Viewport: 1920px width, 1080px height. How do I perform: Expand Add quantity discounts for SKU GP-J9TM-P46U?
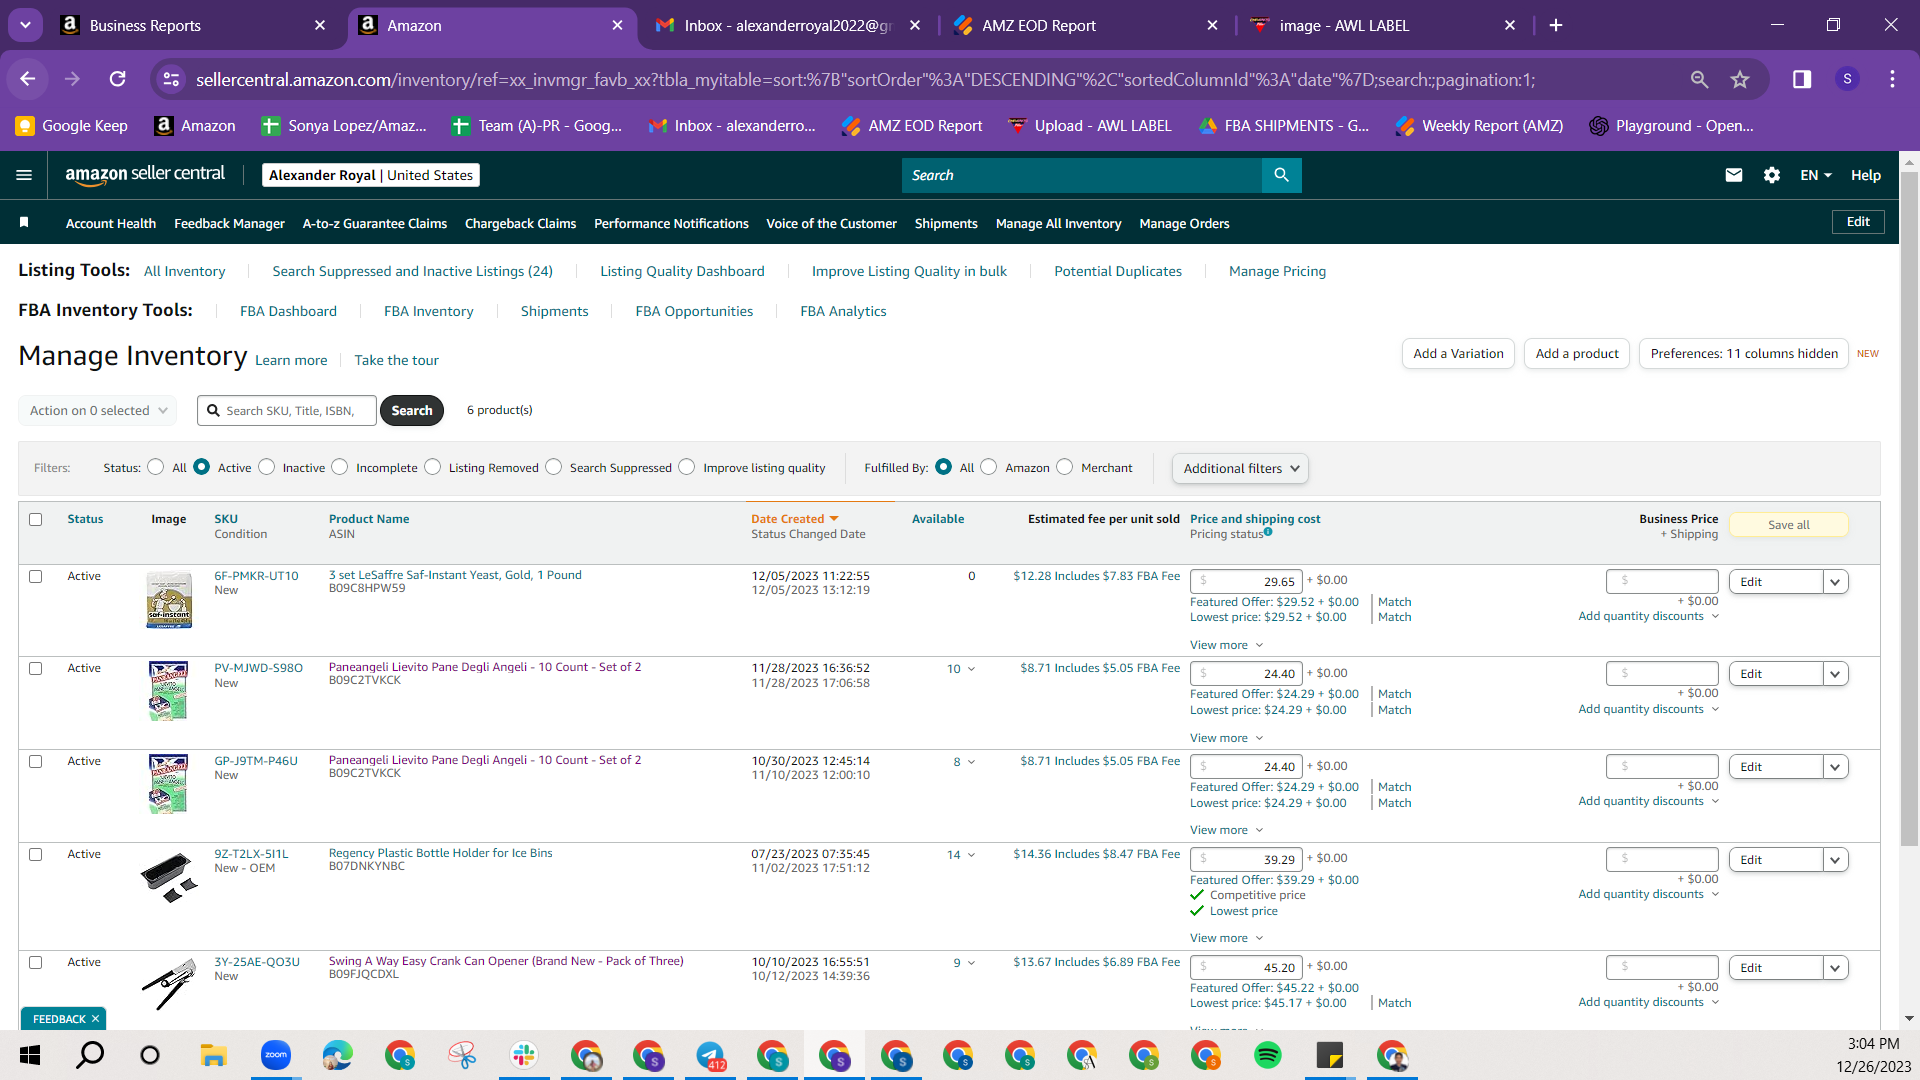[1648, 801]
